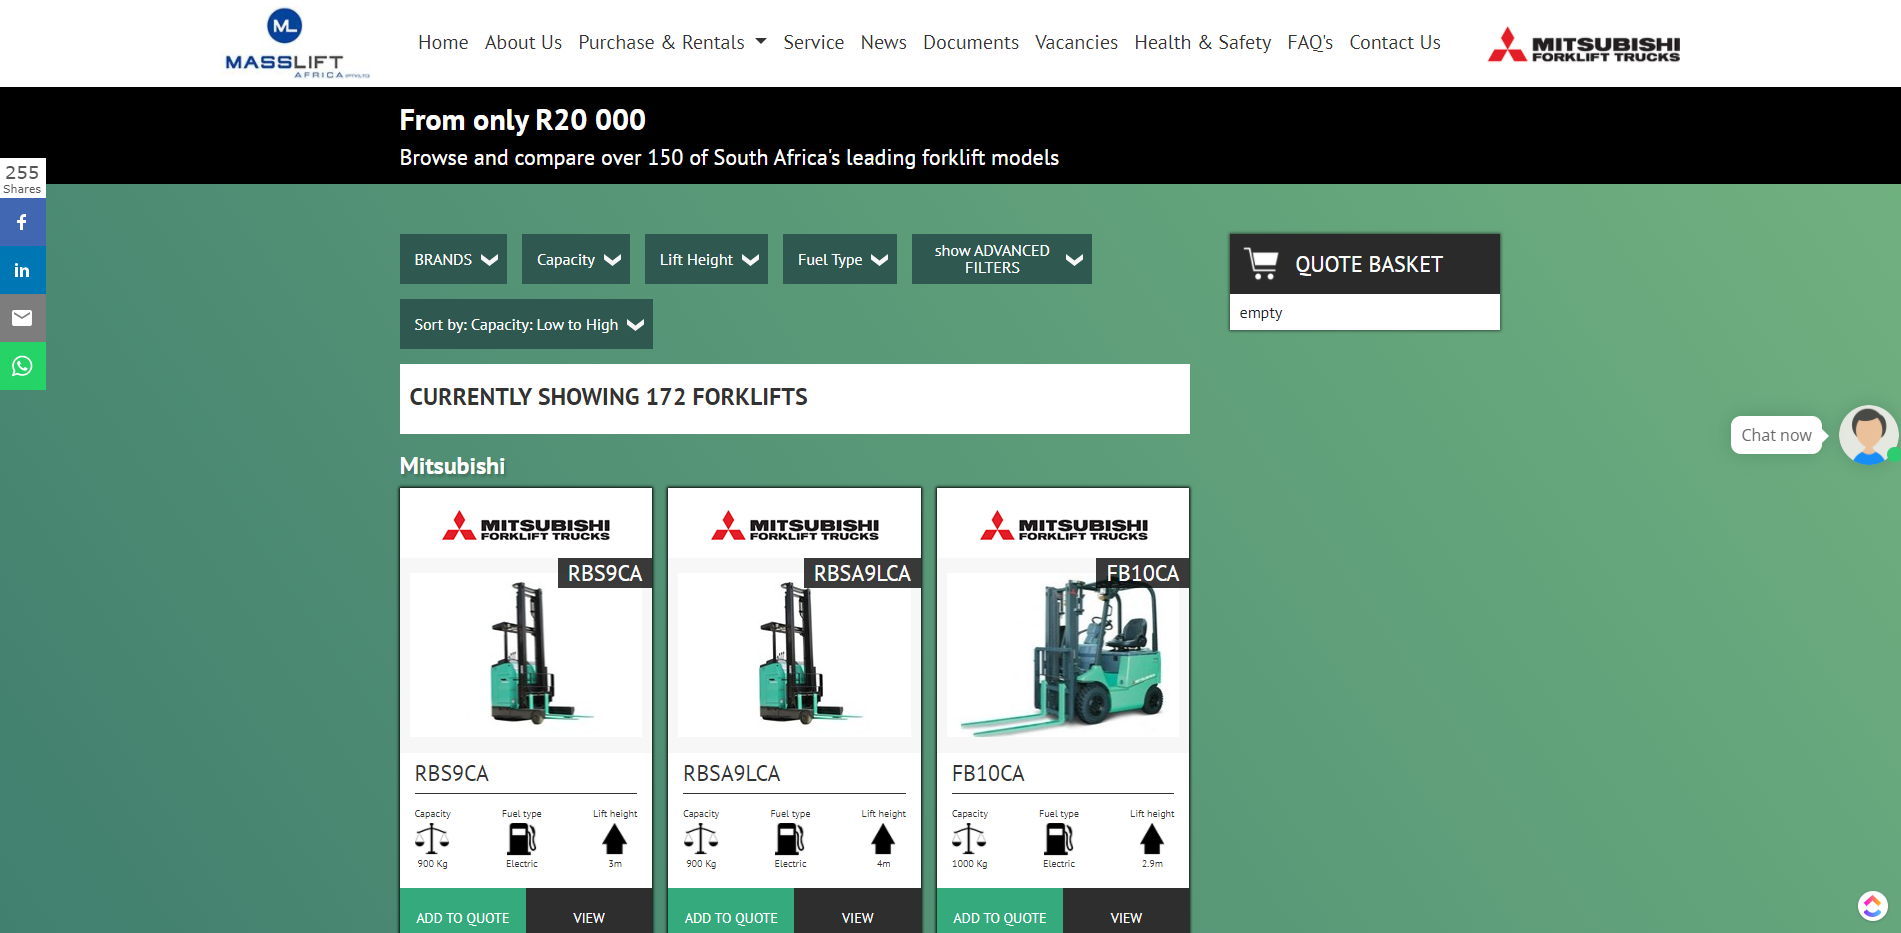Click the 'Browse and compare over 150' subtitle
The width and height of the screenshot is (1901, 933).
[x=729, y=158]
